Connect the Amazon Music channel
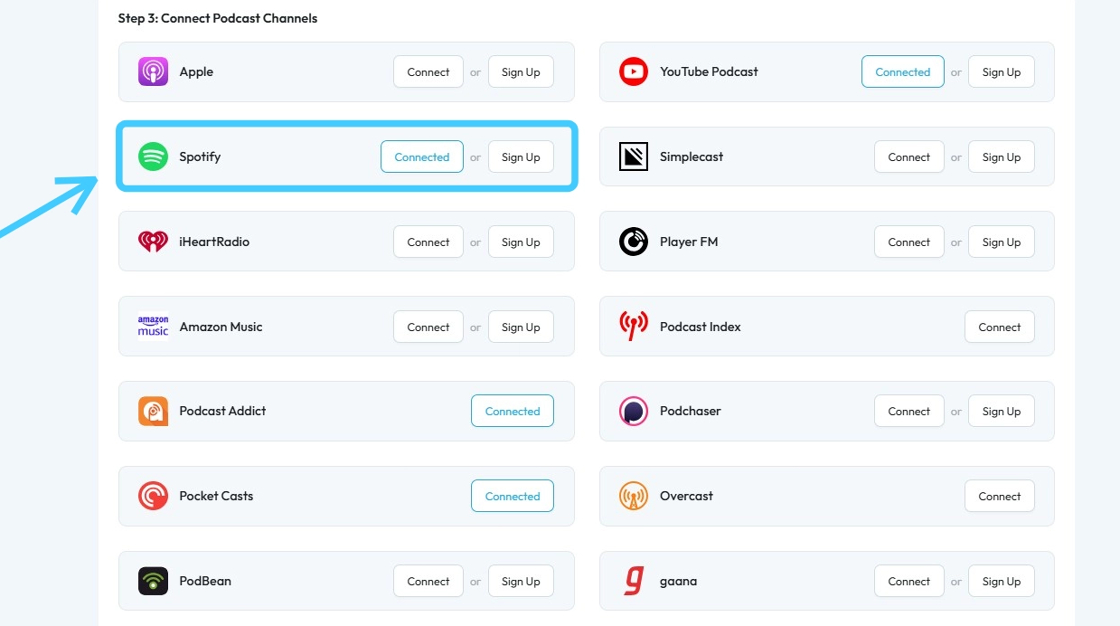Viewport: 1120px width, 626px height. tap(428, 327)
